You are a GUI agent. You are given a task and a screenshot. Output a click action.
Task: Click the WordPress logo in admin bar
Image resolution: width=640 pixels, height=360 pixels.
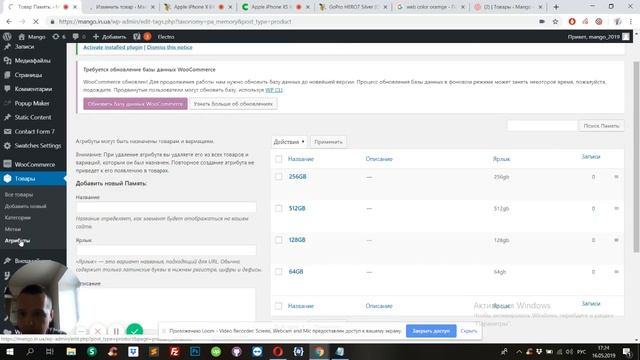click(x=7, y=36)
